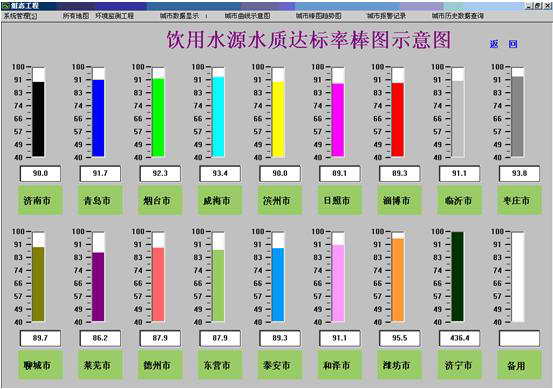Click the value field showing 93.4
The image size is (553, 389).
220,174
